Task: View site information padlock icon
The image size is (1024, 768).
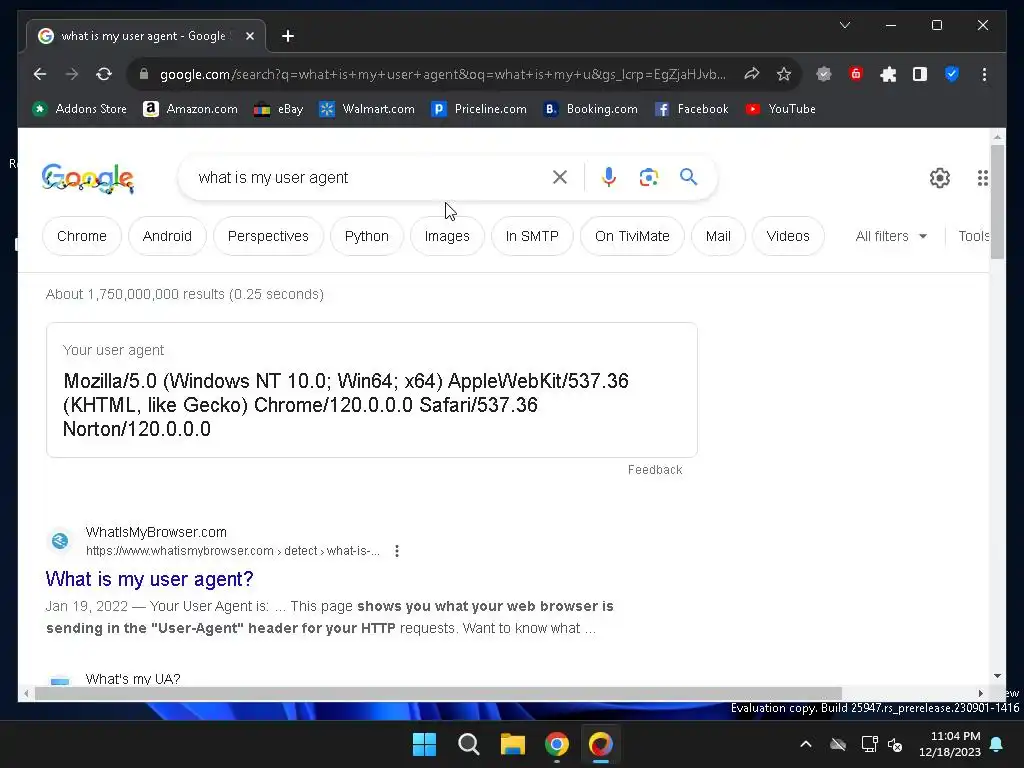Action: click(144, 74)
